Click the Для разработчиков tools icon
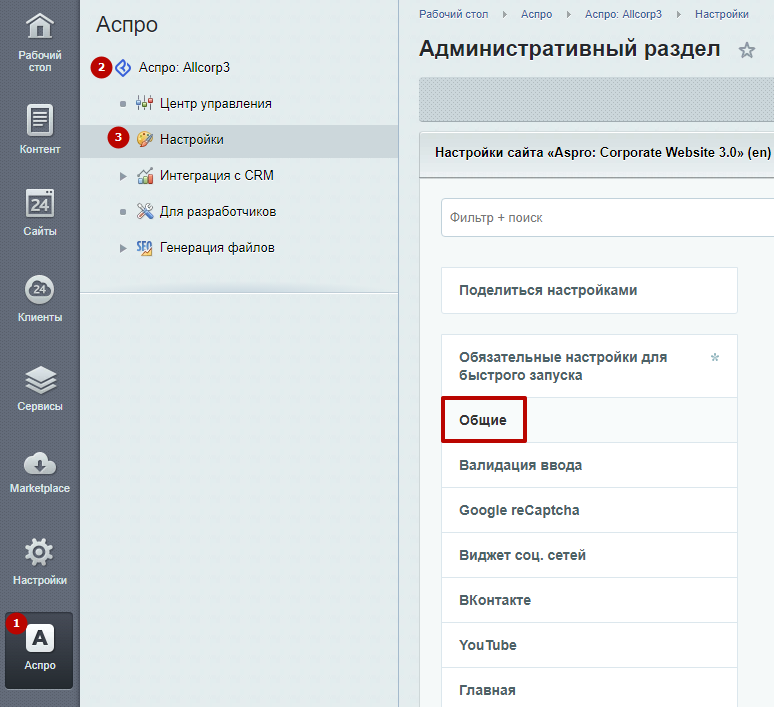774x707 pixels. pos(145,211)
